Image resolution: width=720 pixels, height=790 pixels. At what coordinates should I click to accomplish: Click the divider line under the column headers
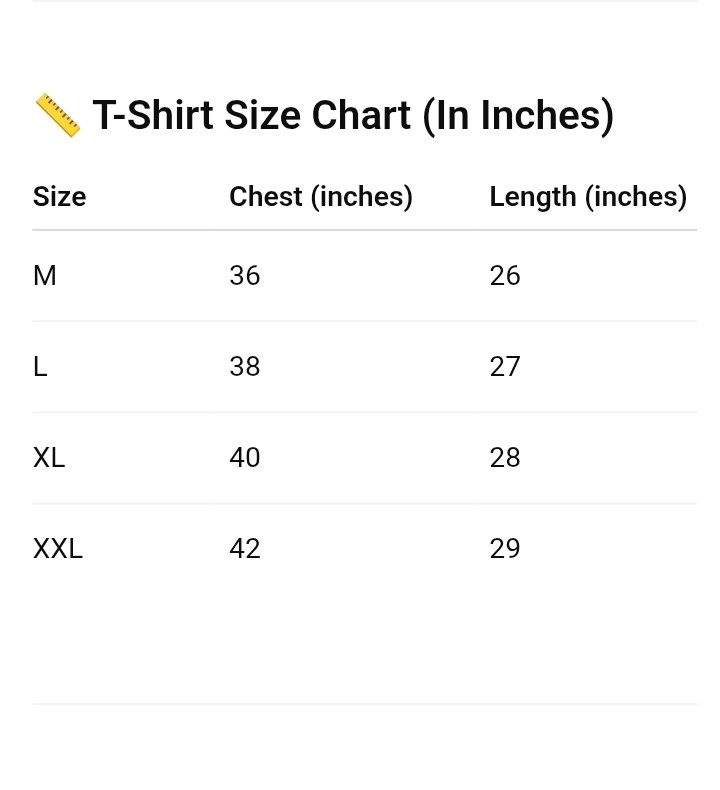(x=364, y=230)
